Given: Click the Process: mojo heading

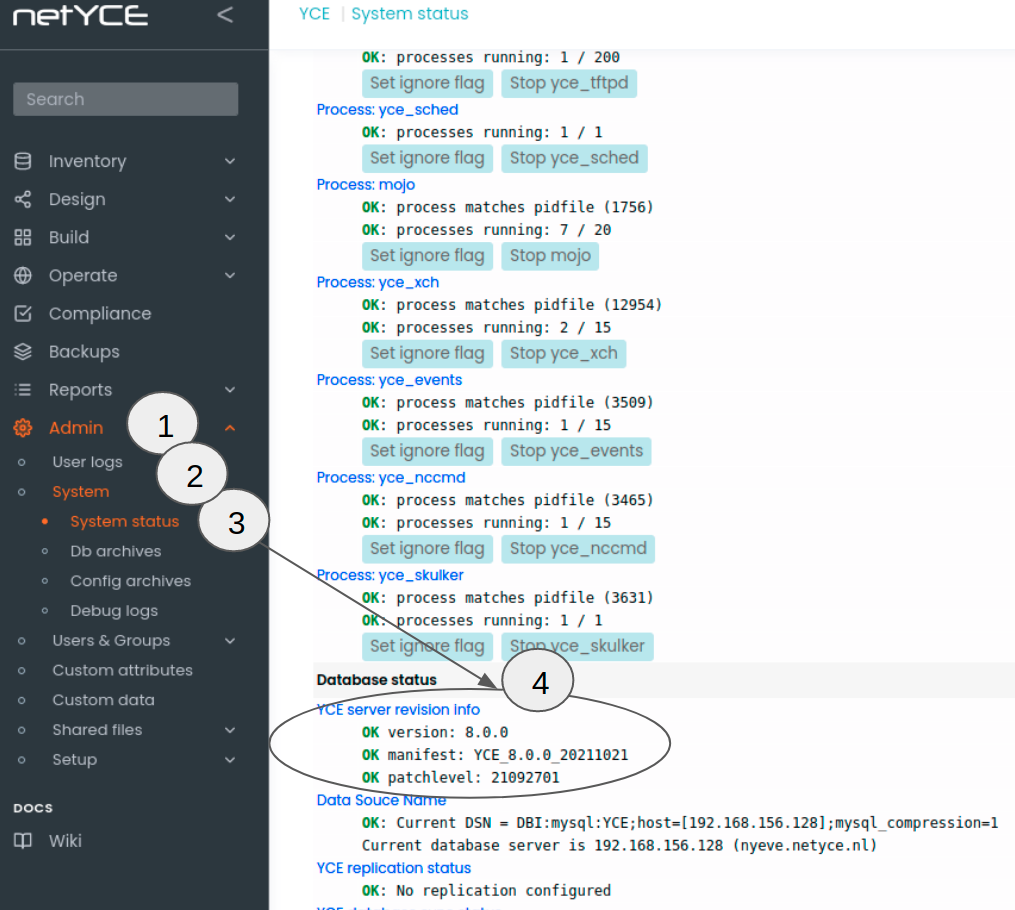Looking at the screenshot, I should click(x=366, y=185).
